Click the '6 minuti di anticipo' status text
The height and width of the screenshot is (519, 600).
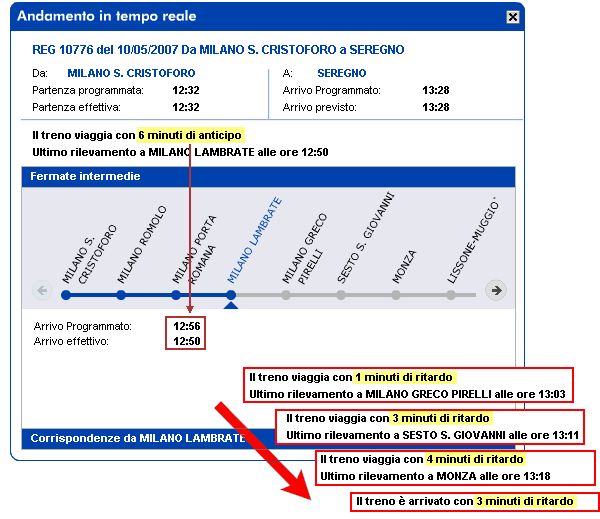point(190,135)
